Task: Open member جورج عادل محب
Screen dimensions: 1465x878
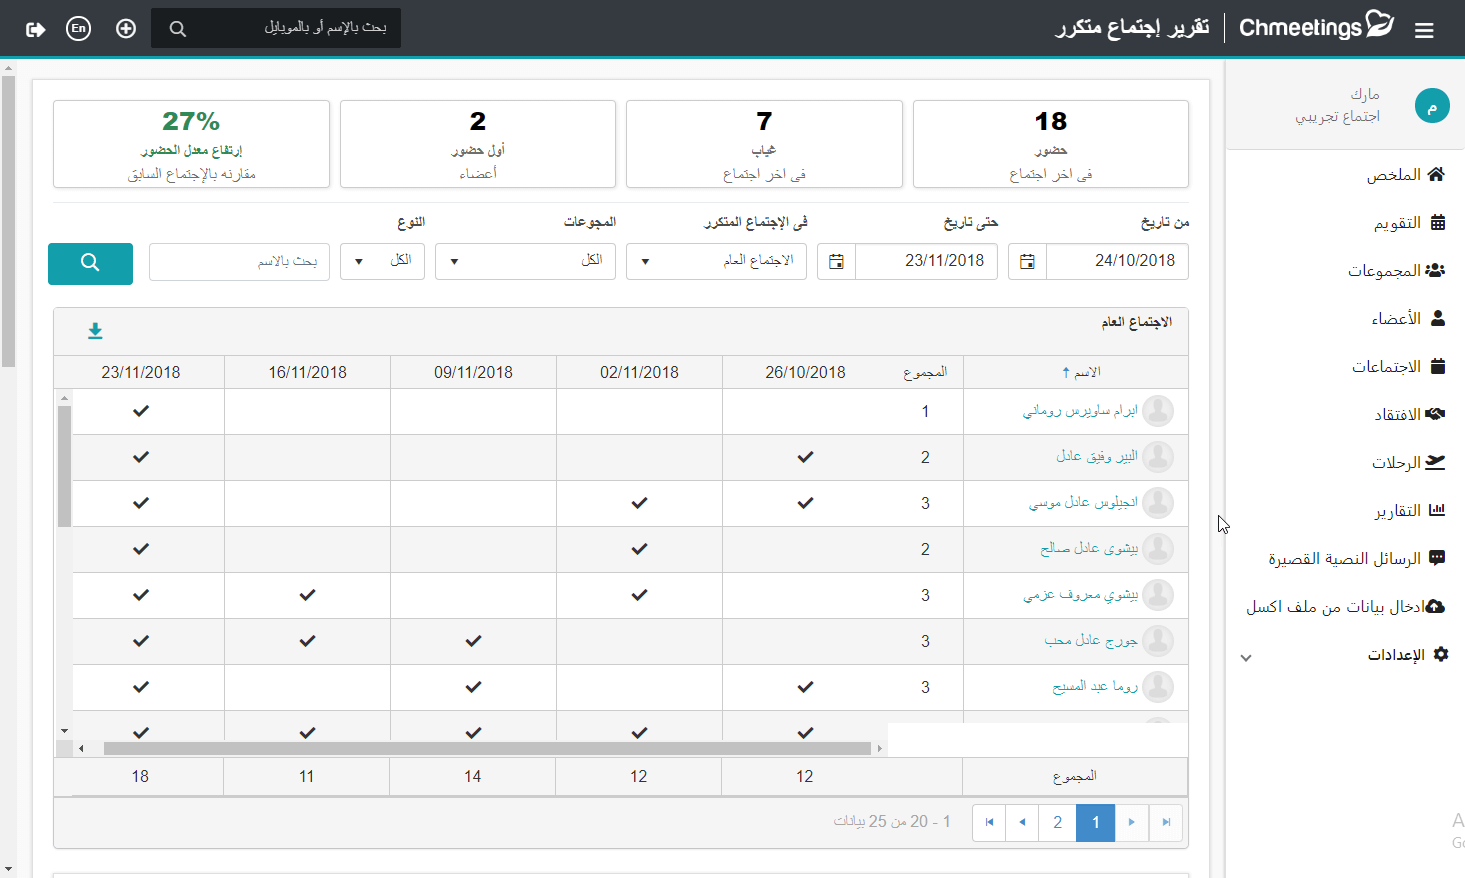Action: pyautogui.click(x=1091, y=641)
